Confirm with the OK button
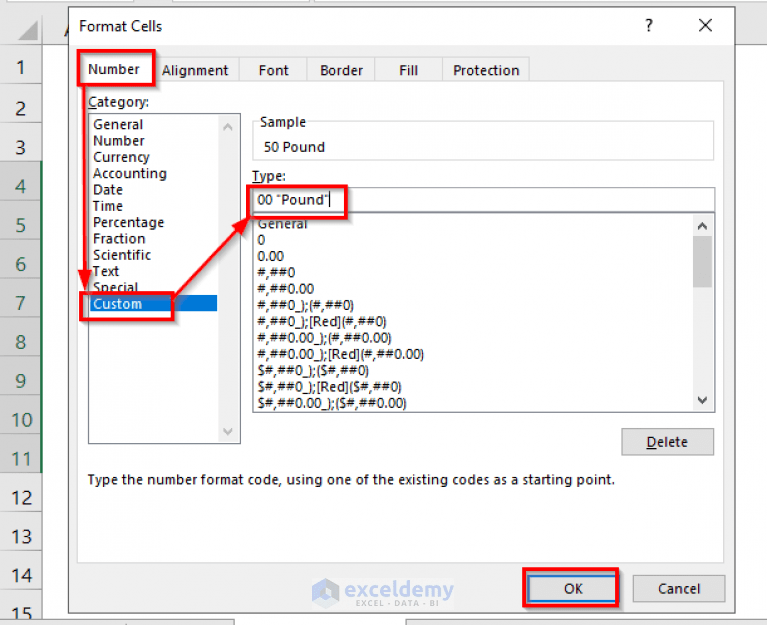 pos(572,588)
